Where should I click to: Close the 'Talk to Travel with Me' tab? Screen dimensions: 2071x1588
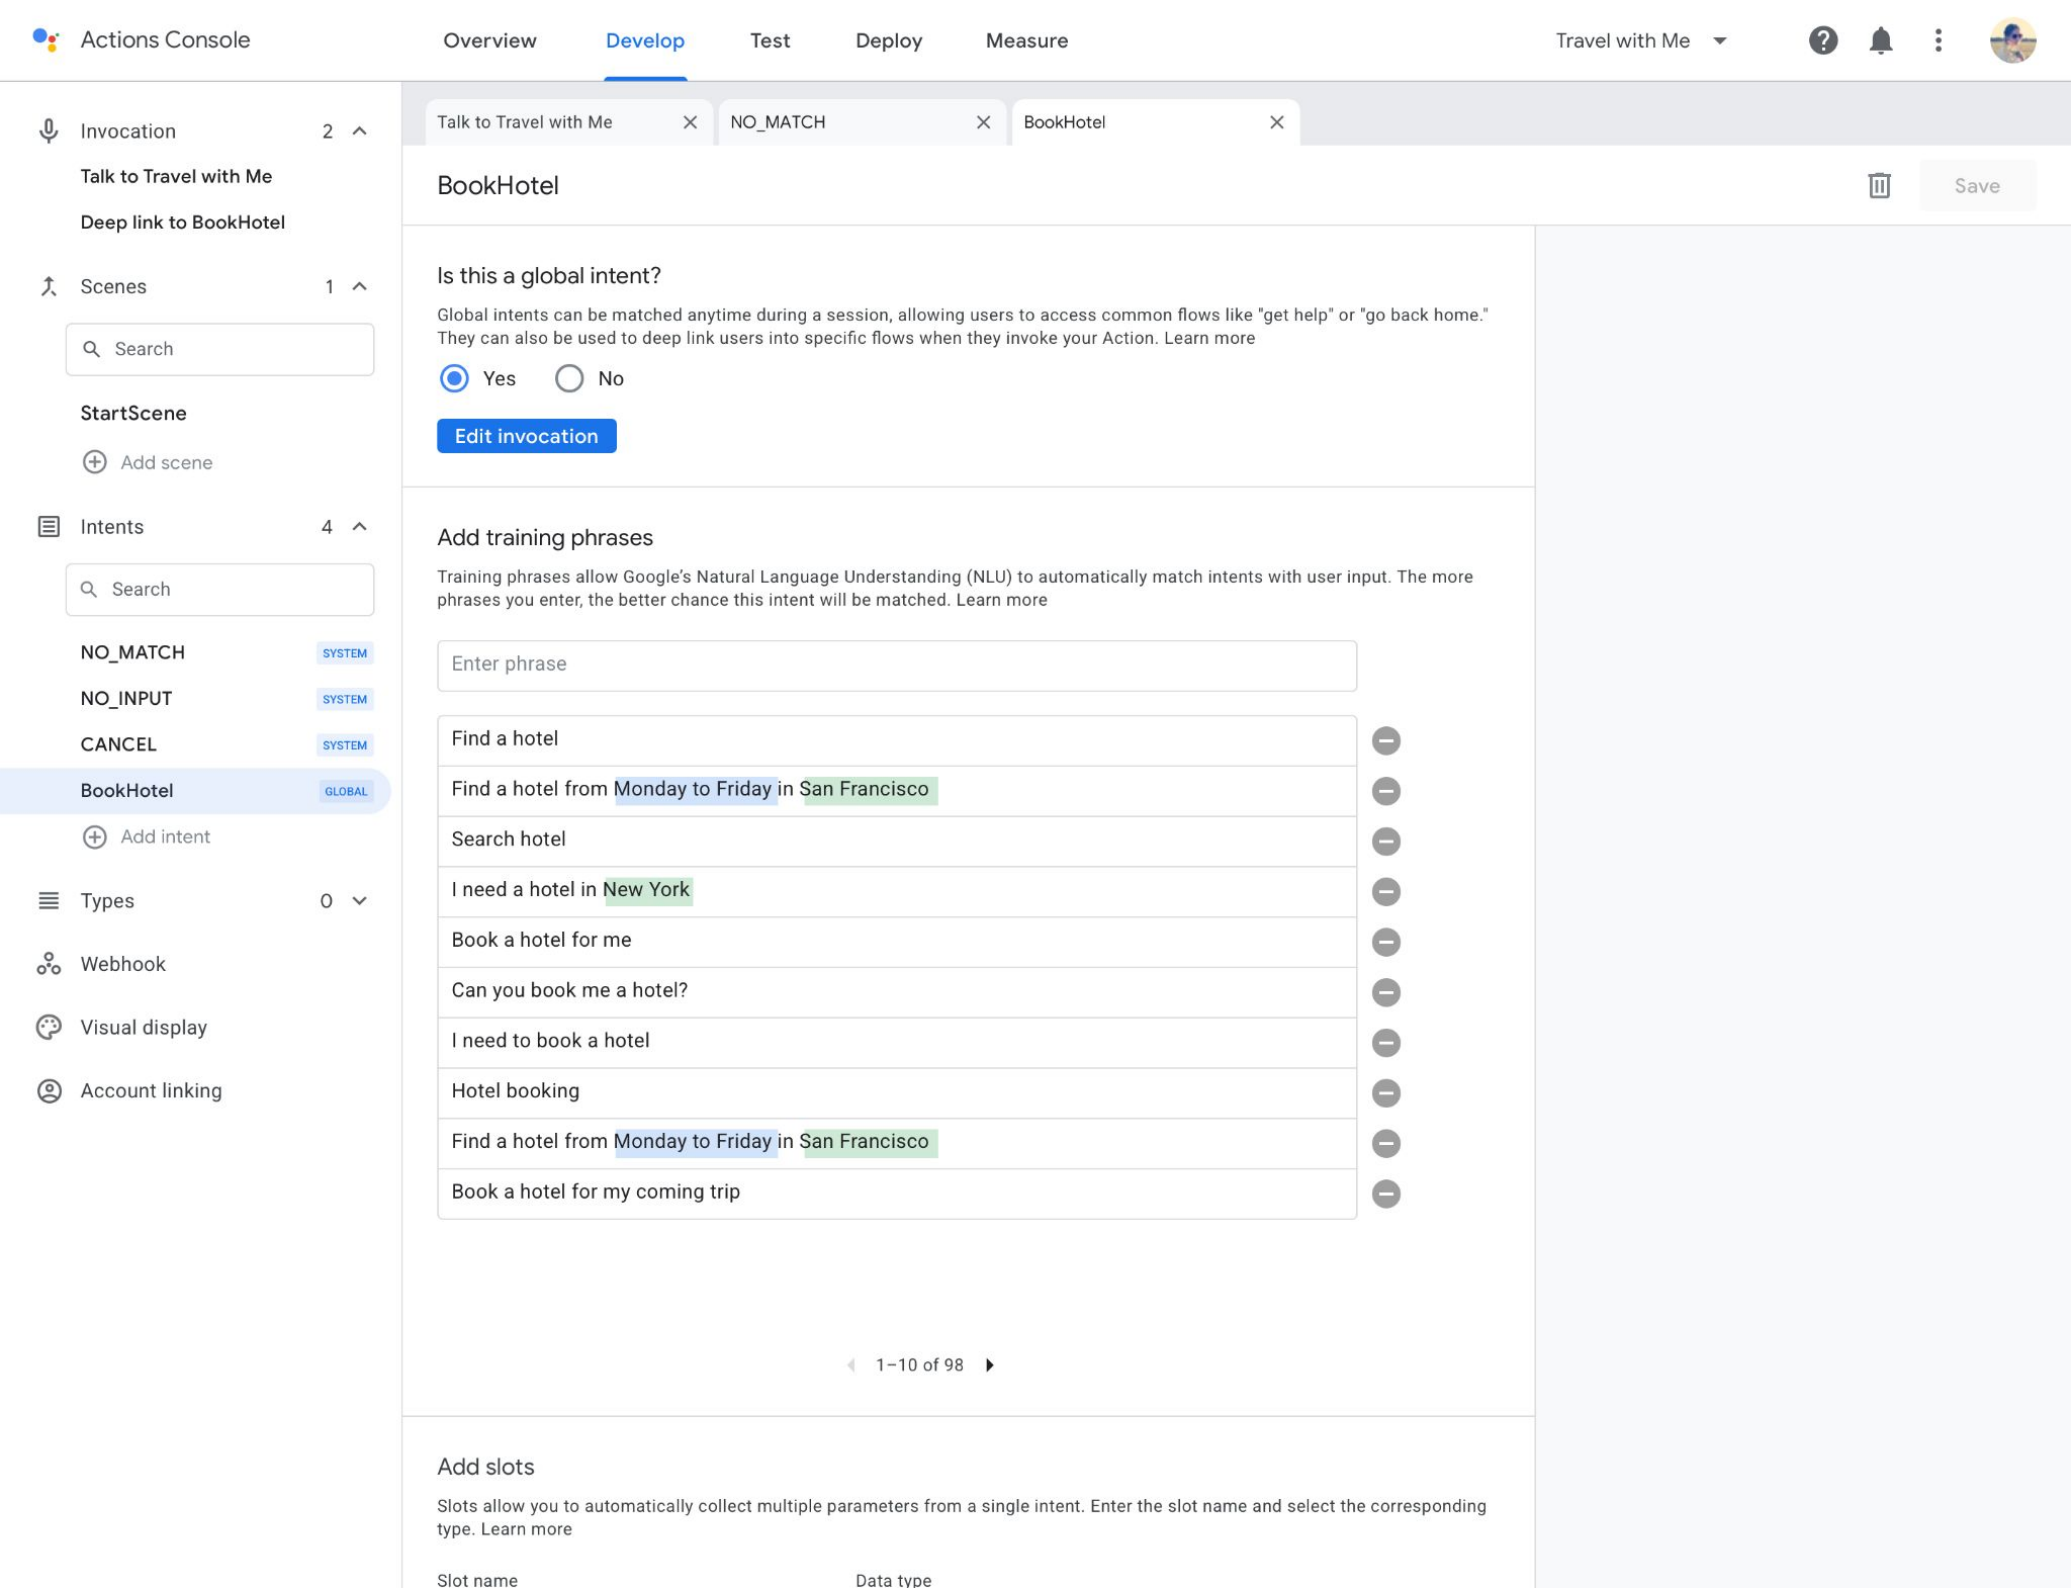pos(689,122)
